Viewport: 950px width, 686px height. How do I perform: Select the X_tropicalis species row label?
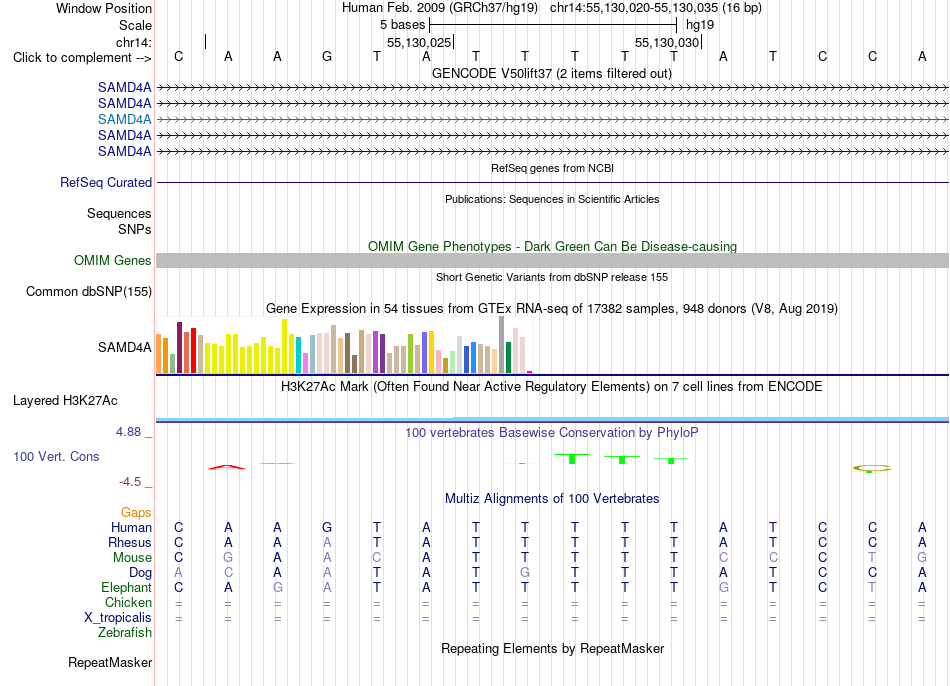click(x=118, y=618)
